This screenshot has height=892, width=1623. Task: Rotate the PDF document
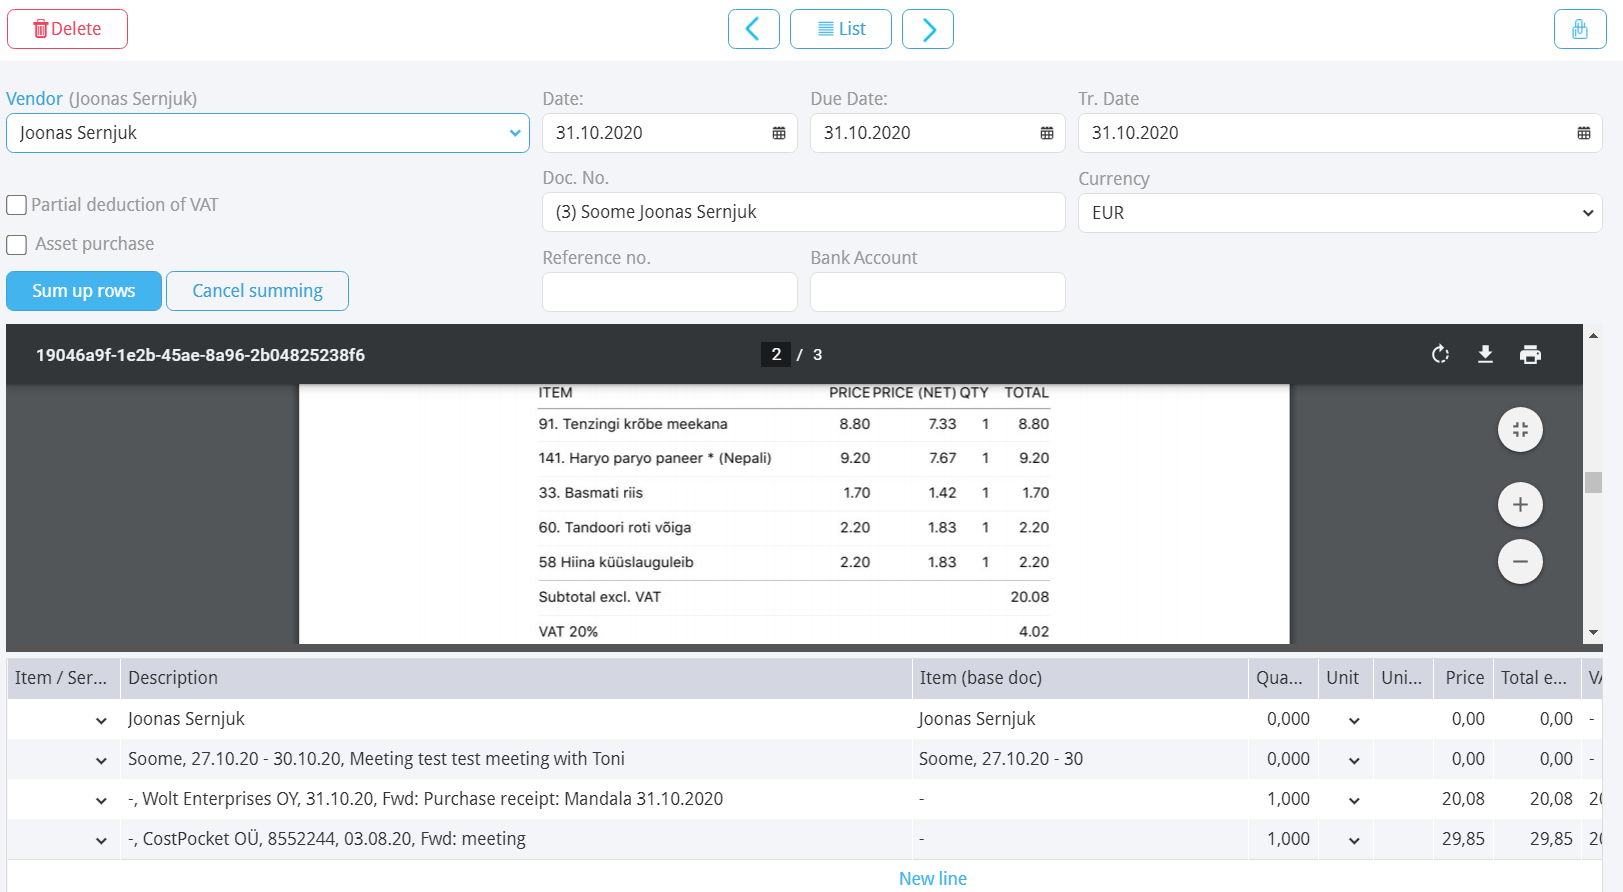tap(1440, 354)
